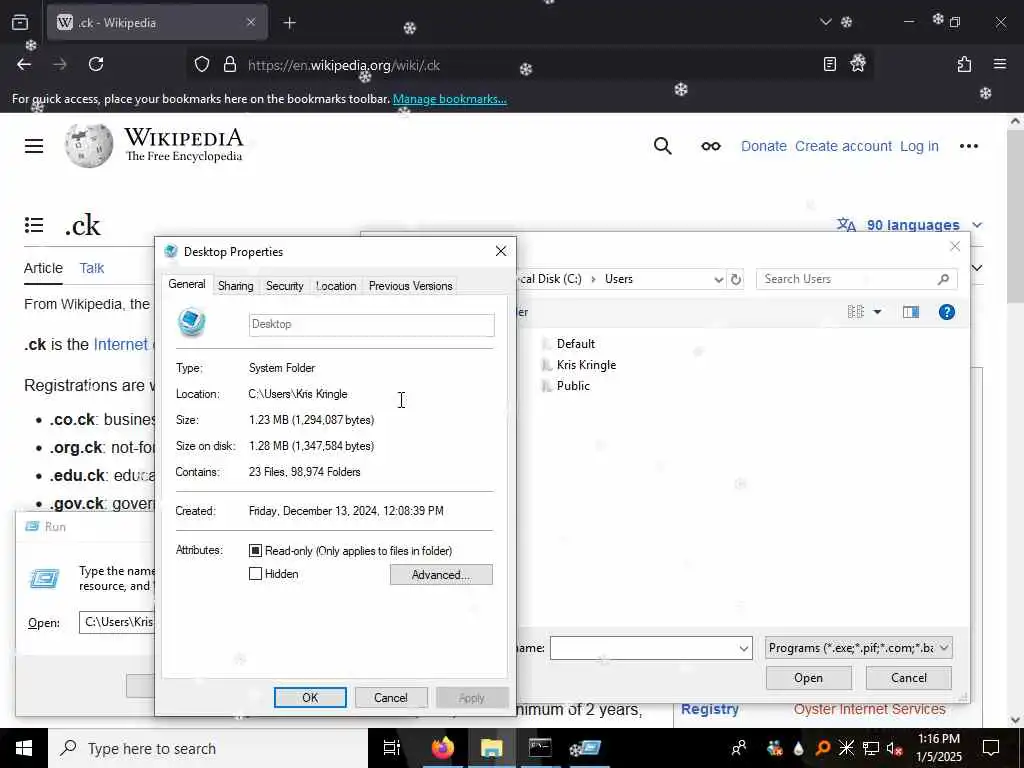Open the Talk tab on Wikipedia
The width and height of the screenshot is (1024, 768).
click(91, 268)
